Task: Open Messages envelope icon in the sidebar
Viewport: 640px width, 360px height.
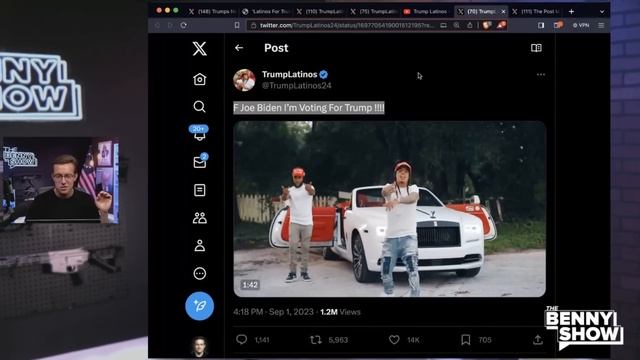Action: pyautogui.click(x=200, y=162)
